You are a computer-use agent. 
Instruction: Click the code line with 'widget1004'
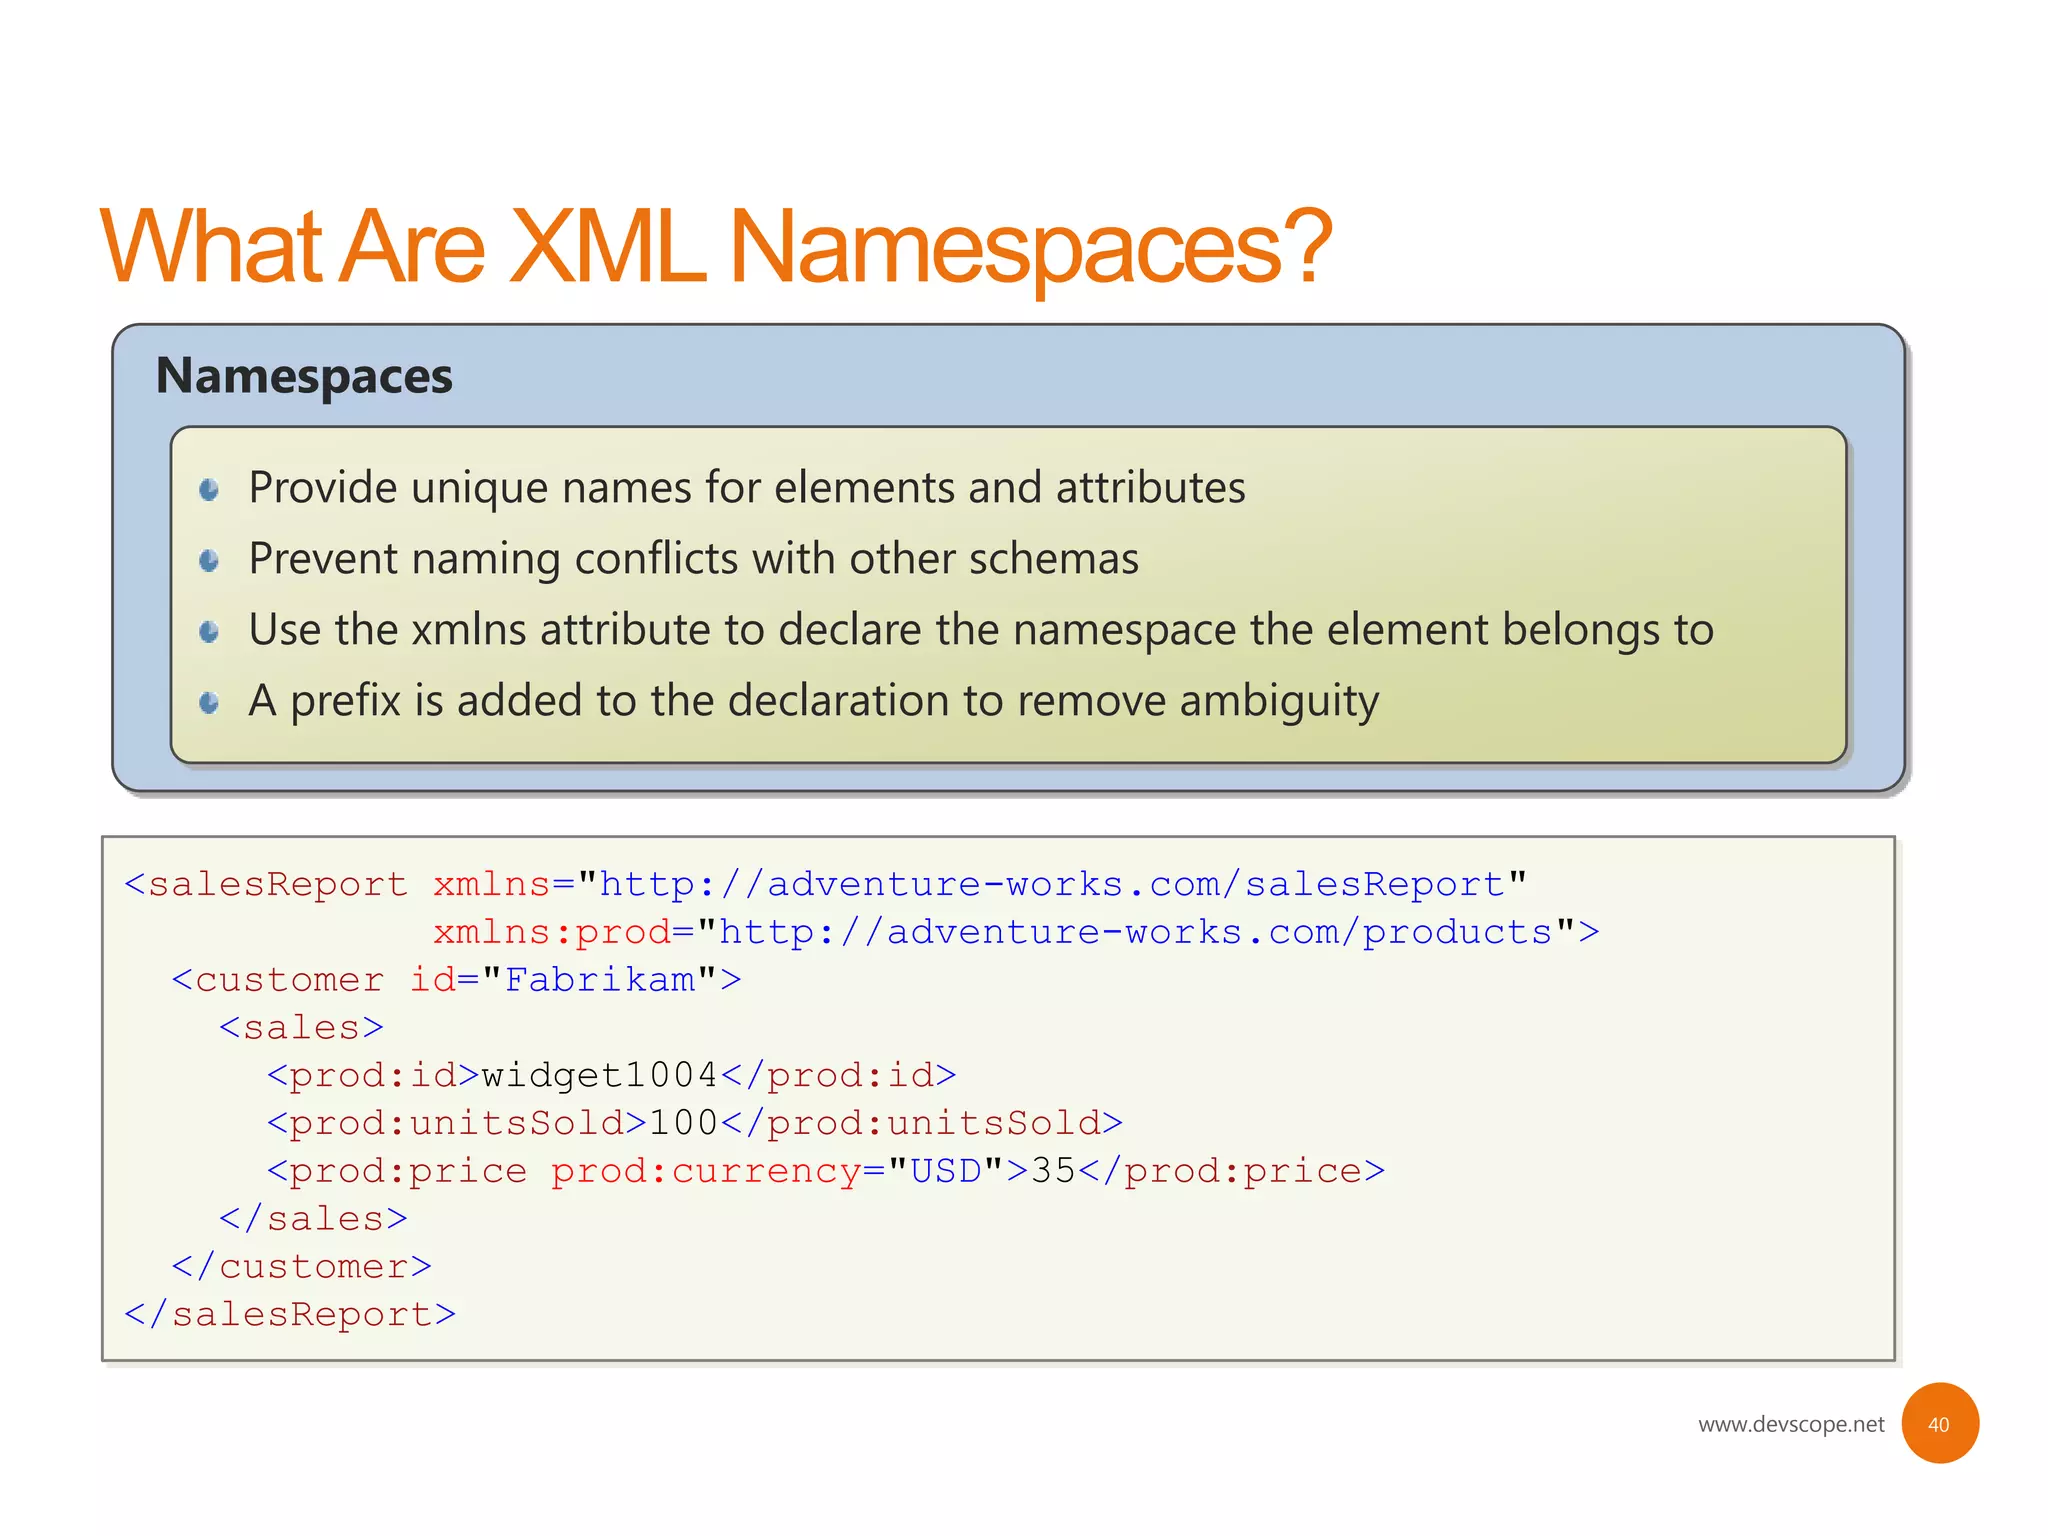tap(611, 1076)
